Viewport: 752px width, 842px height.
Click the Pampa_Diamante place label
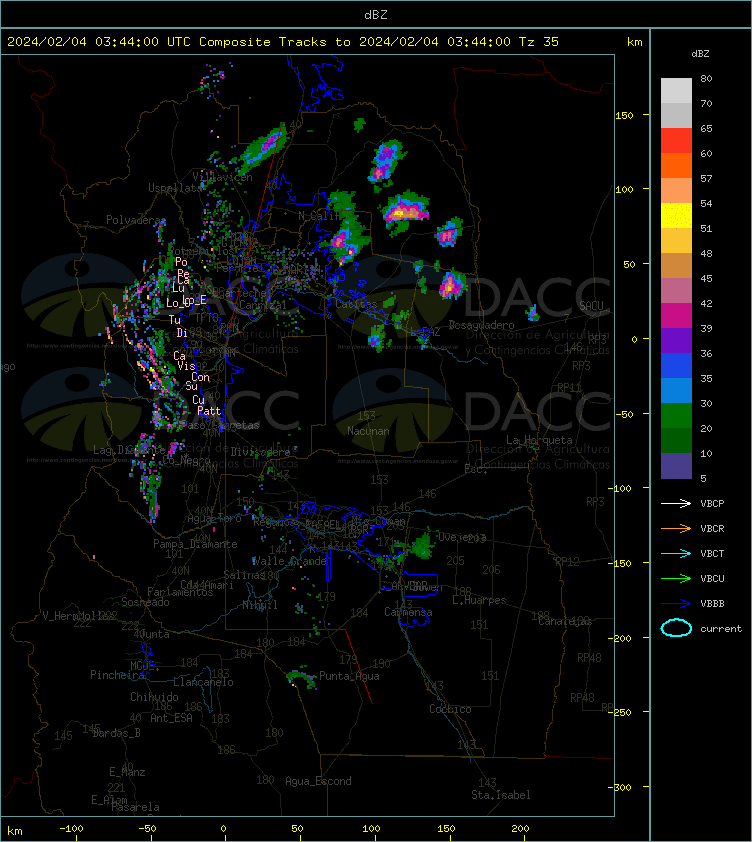[x=195, y=544]
